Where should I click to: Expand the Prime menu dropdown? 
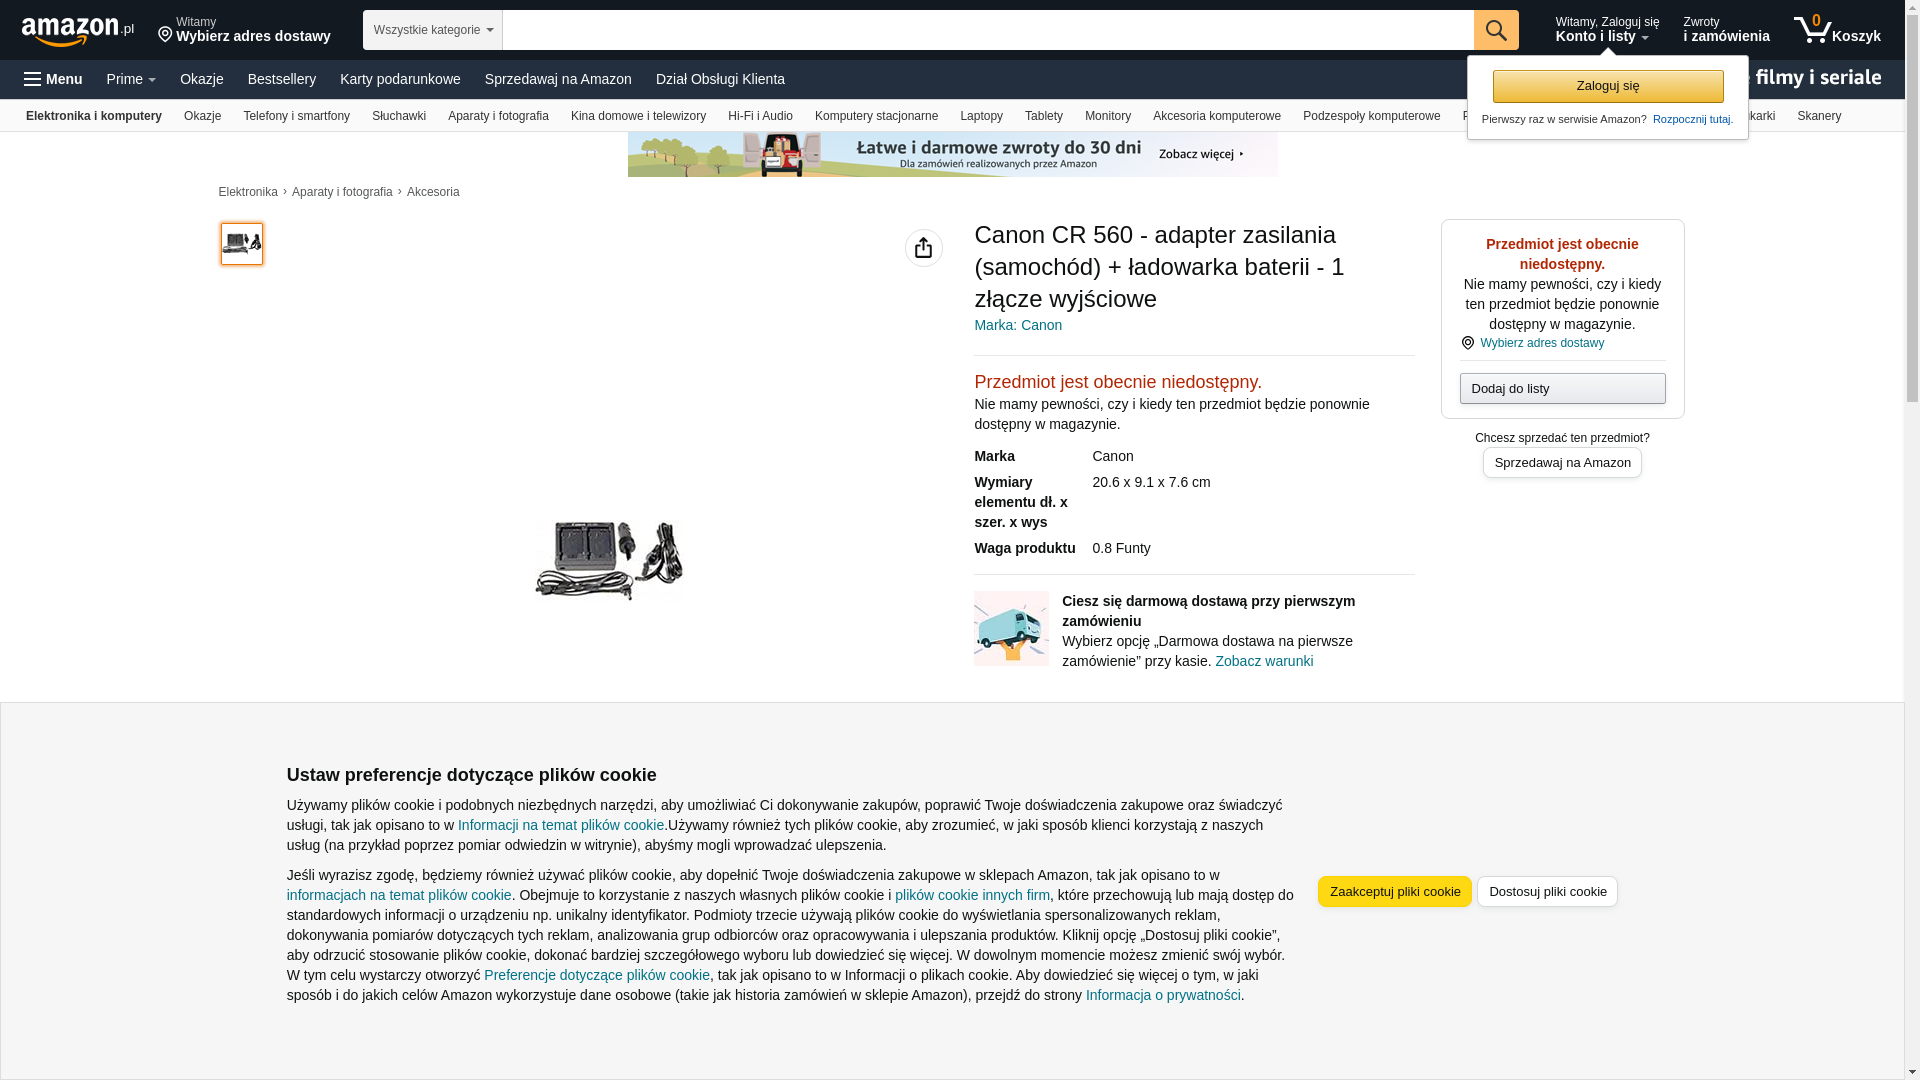tap(131, 79)
